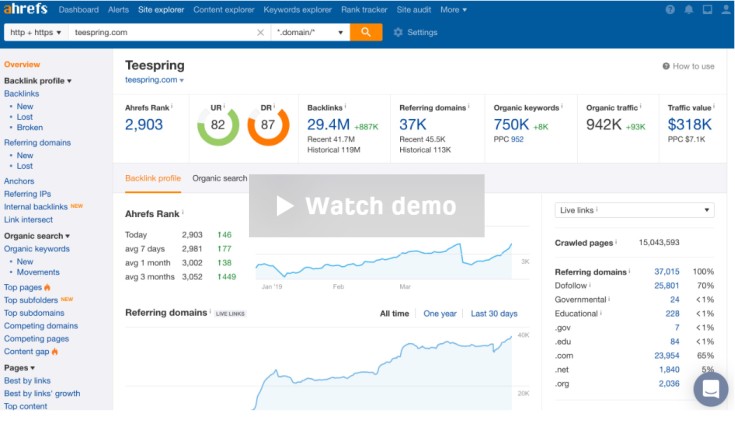Click the How to use help icon
Image resolution: width=735 pixels, height=427 pixels.
tap(667, 66)
